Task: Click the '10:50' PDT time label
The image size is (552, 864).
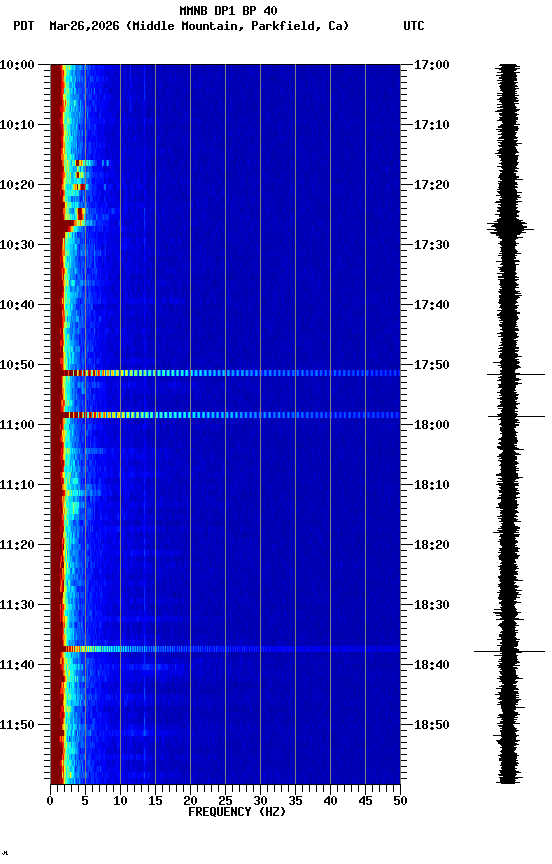Action: tap(17, 365)
